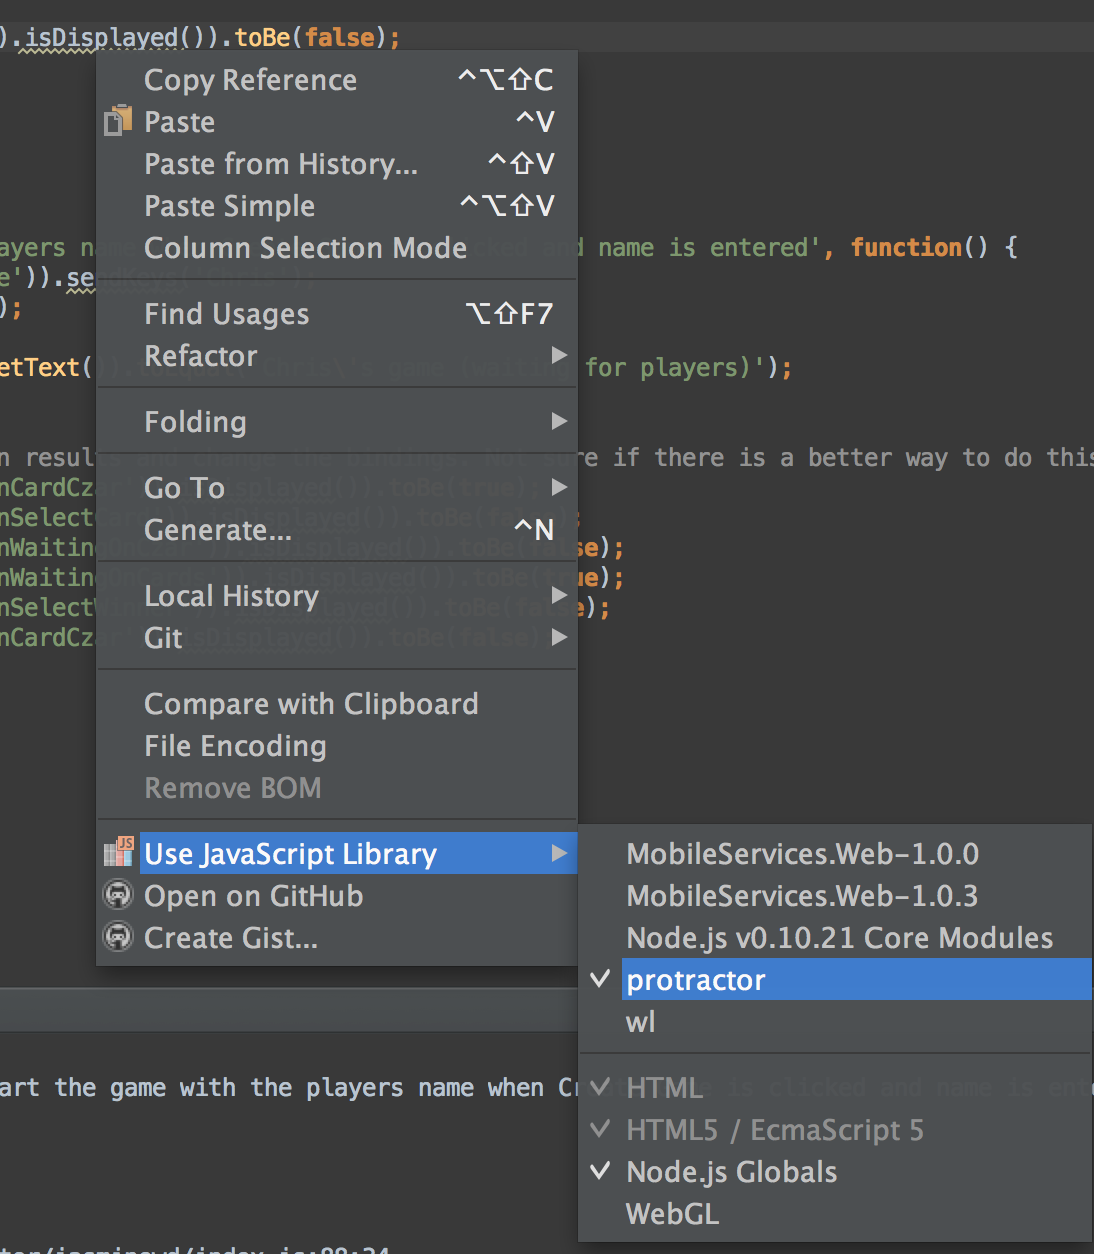Click the JS icon beside Use JavaScript Library
Screen dimensions: 1094x1254
click(x=118, y=851)
